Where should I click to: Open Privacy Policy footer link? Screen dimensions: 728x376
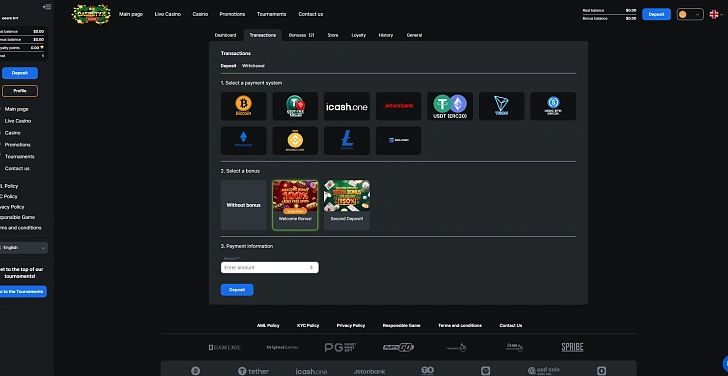(351, 325)
